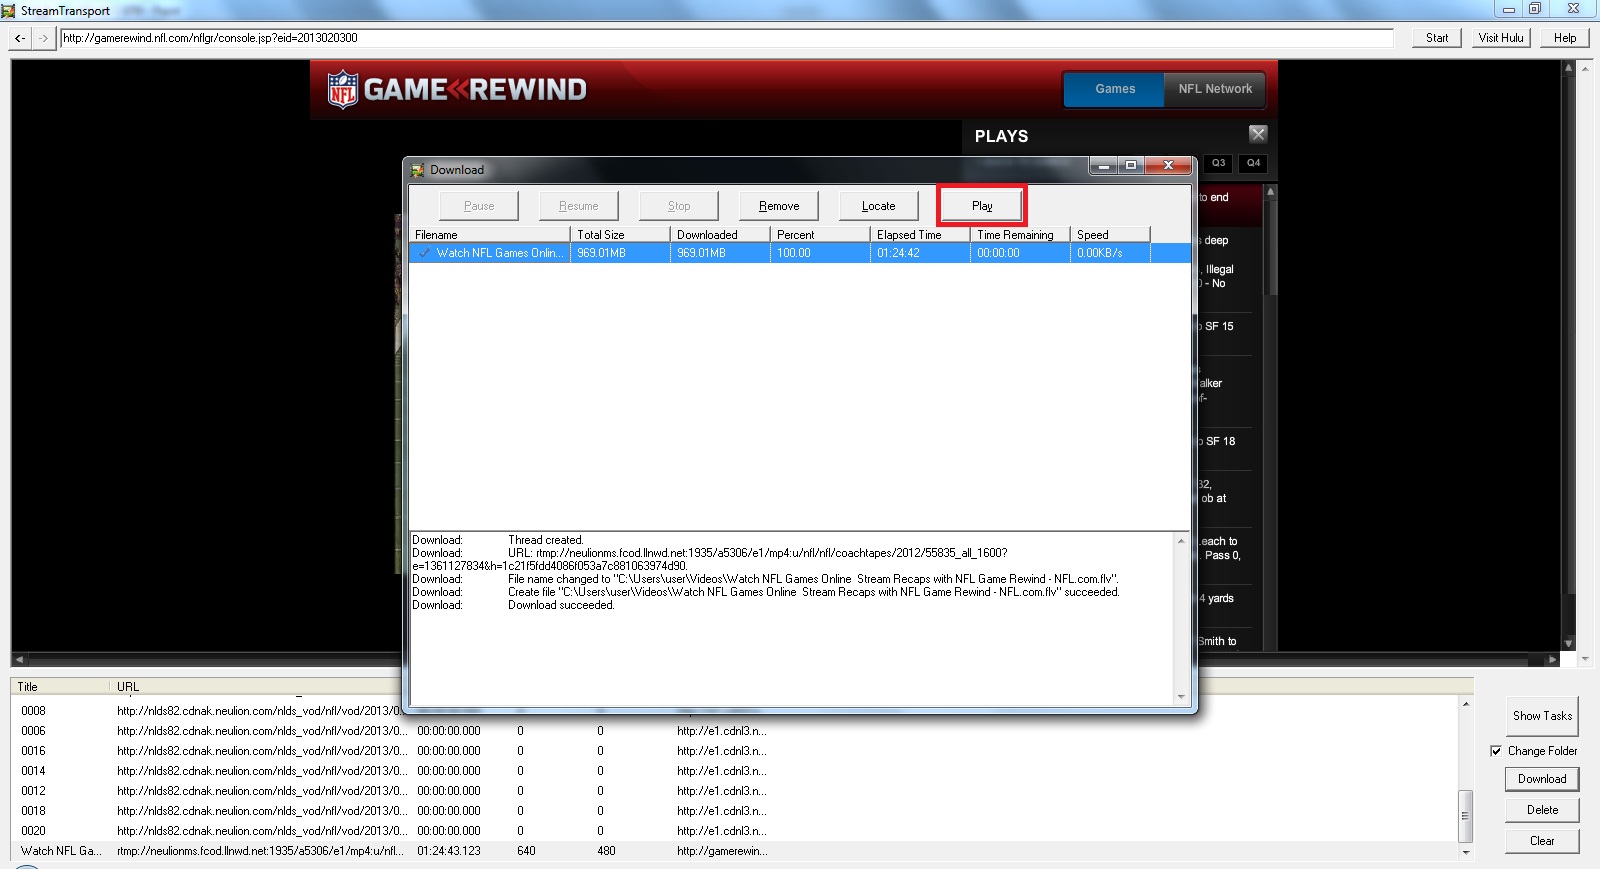Close the Download dialog window
Screen dimensions: 1600x869
pyautogui.click(x=1167, y=166)
